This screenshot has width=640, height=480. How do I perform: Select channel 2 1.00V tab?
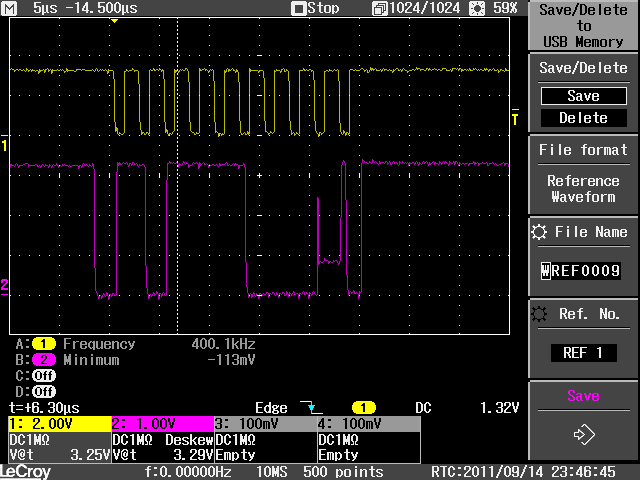[163, 424]
